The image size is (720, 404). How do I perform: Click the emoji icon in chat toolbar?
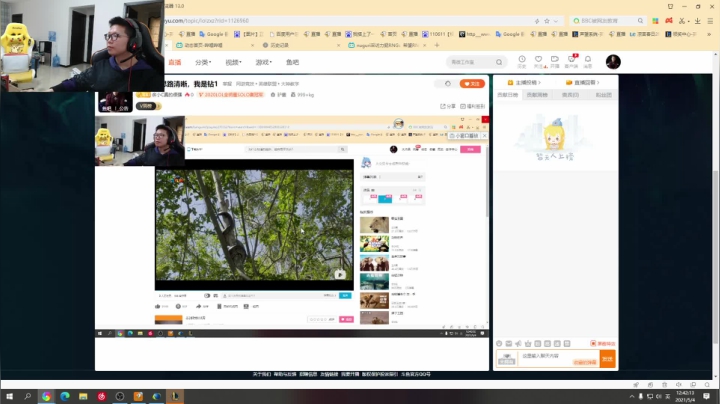point(499,343)
